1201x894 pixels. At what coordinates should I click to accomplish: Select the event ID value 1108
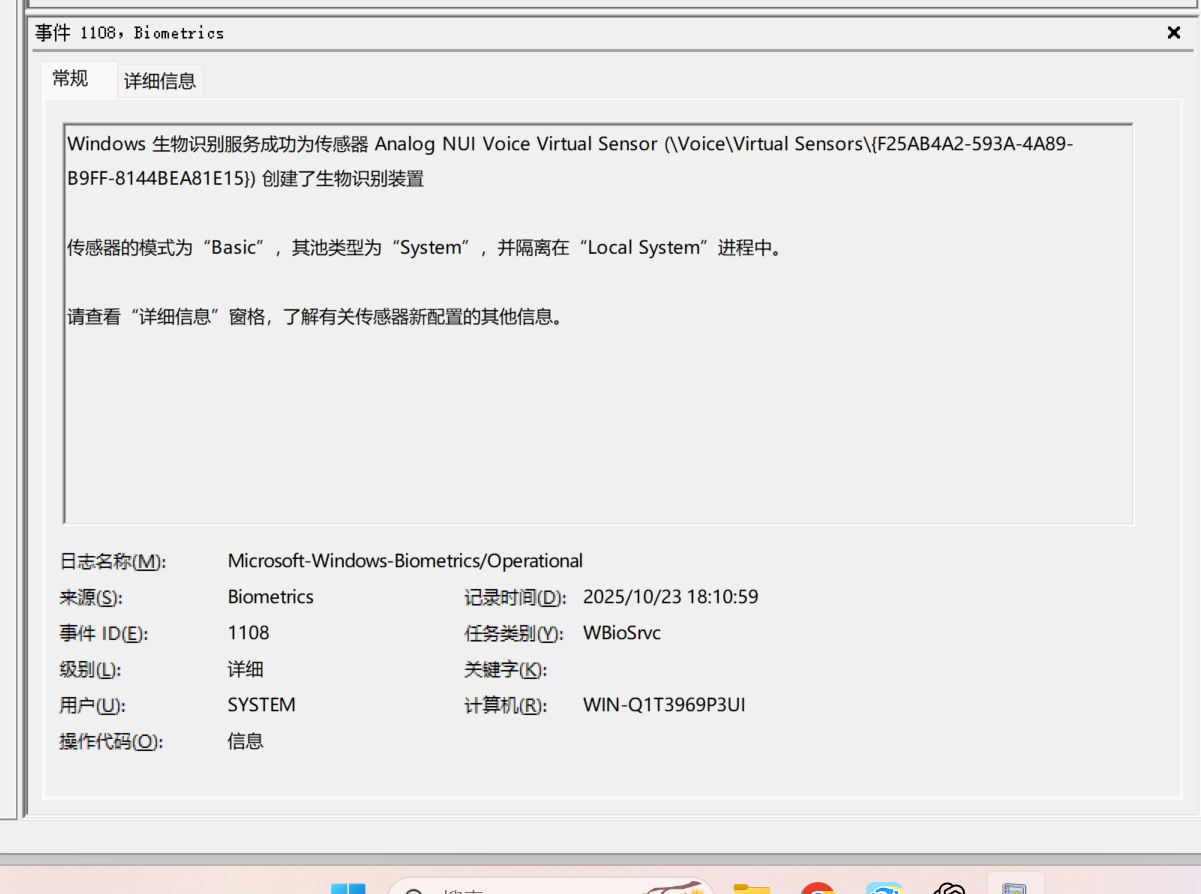click(x=249, y=633)
